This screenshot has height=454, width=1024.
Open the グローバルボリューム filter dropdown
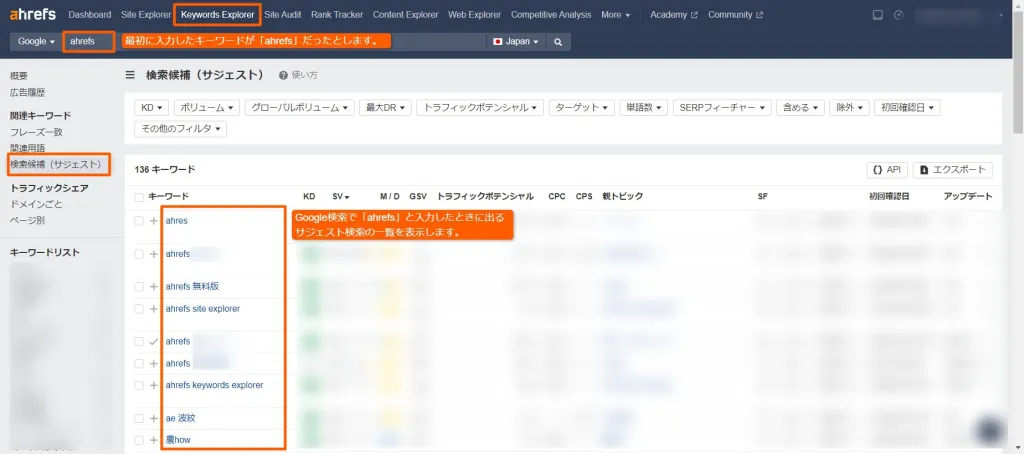[300, 108]
